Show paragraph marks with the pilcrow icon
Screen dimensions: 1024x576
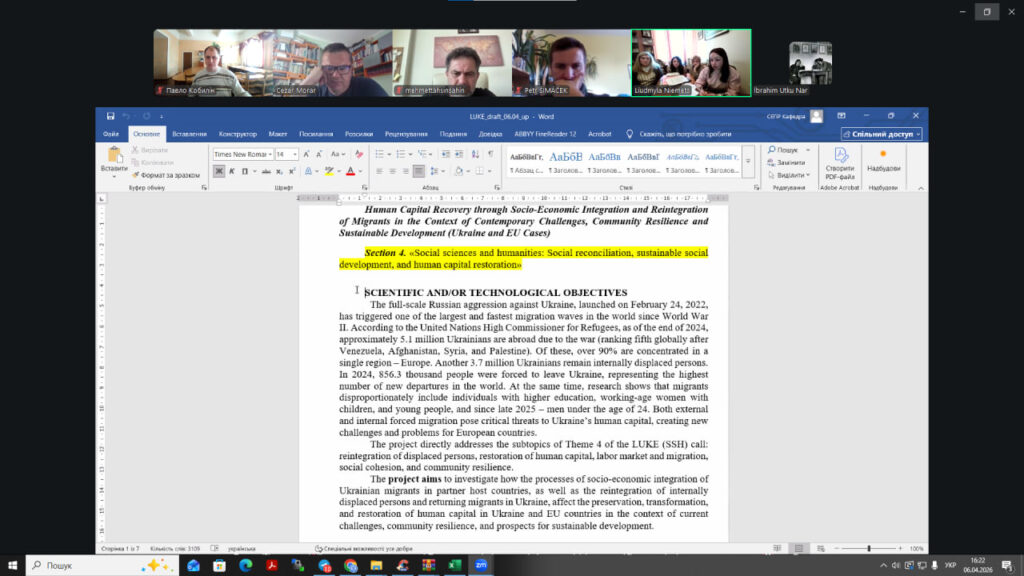coord(490,154)
